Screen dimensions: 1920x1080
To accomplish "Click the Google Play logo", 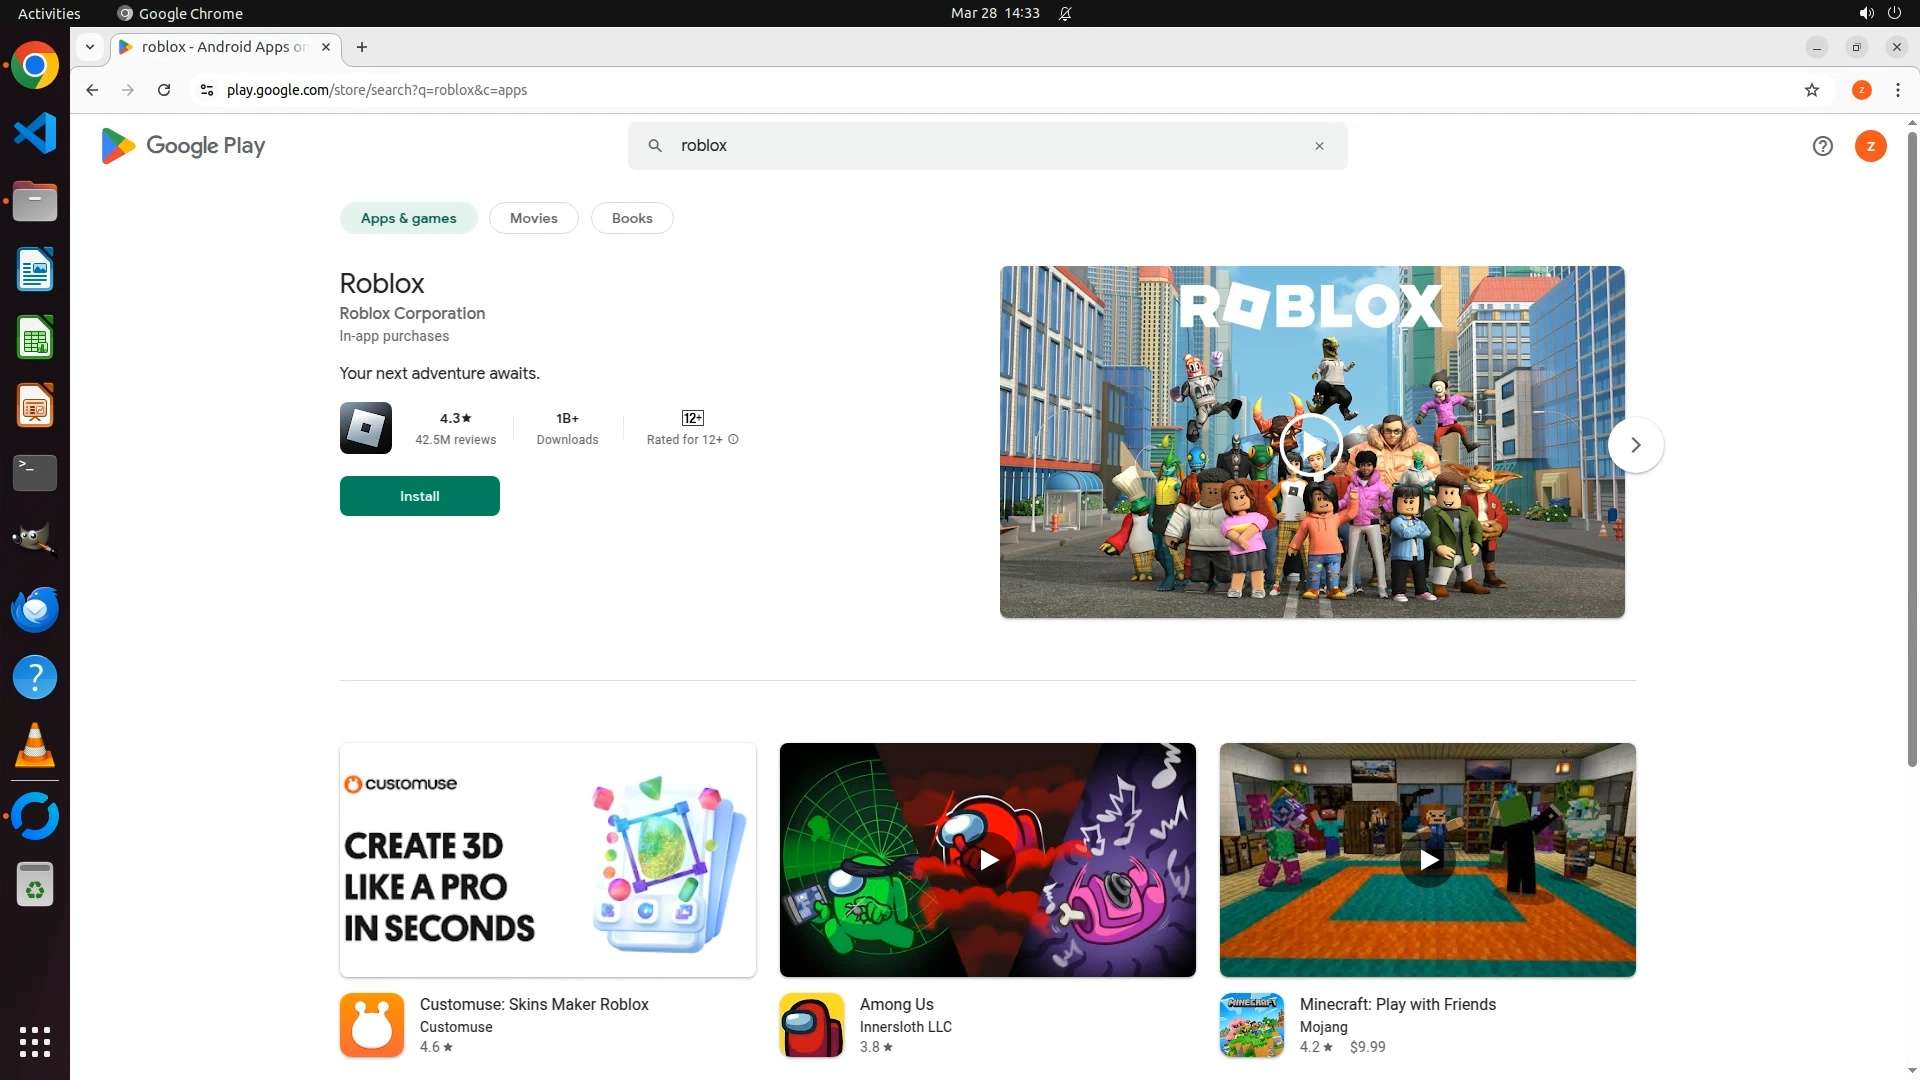I will (183, 146).
